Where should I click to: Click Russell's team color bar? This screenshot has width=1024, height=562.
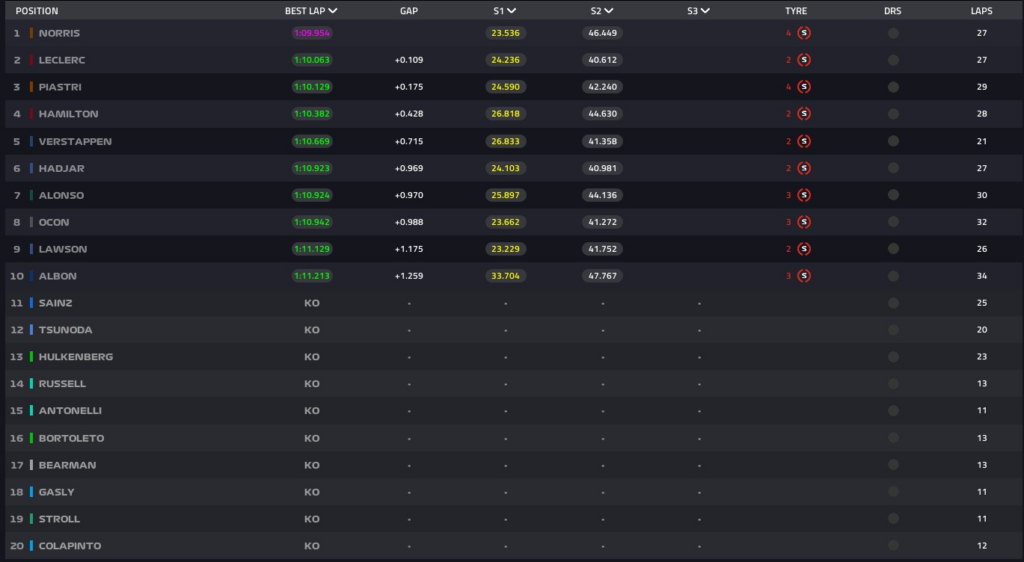click(x=32, y=384)
